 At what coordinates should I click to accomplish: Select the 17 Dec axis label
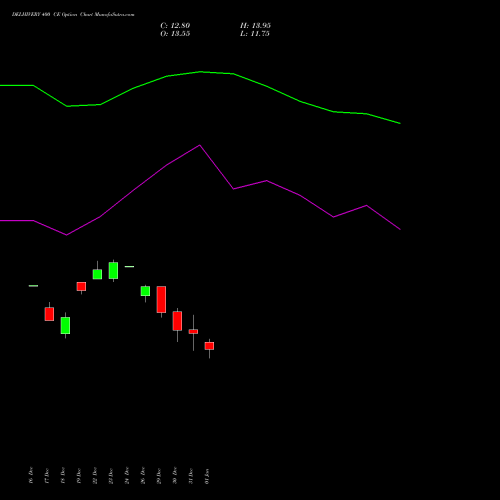pyautogui.click(x=47, y=475)
